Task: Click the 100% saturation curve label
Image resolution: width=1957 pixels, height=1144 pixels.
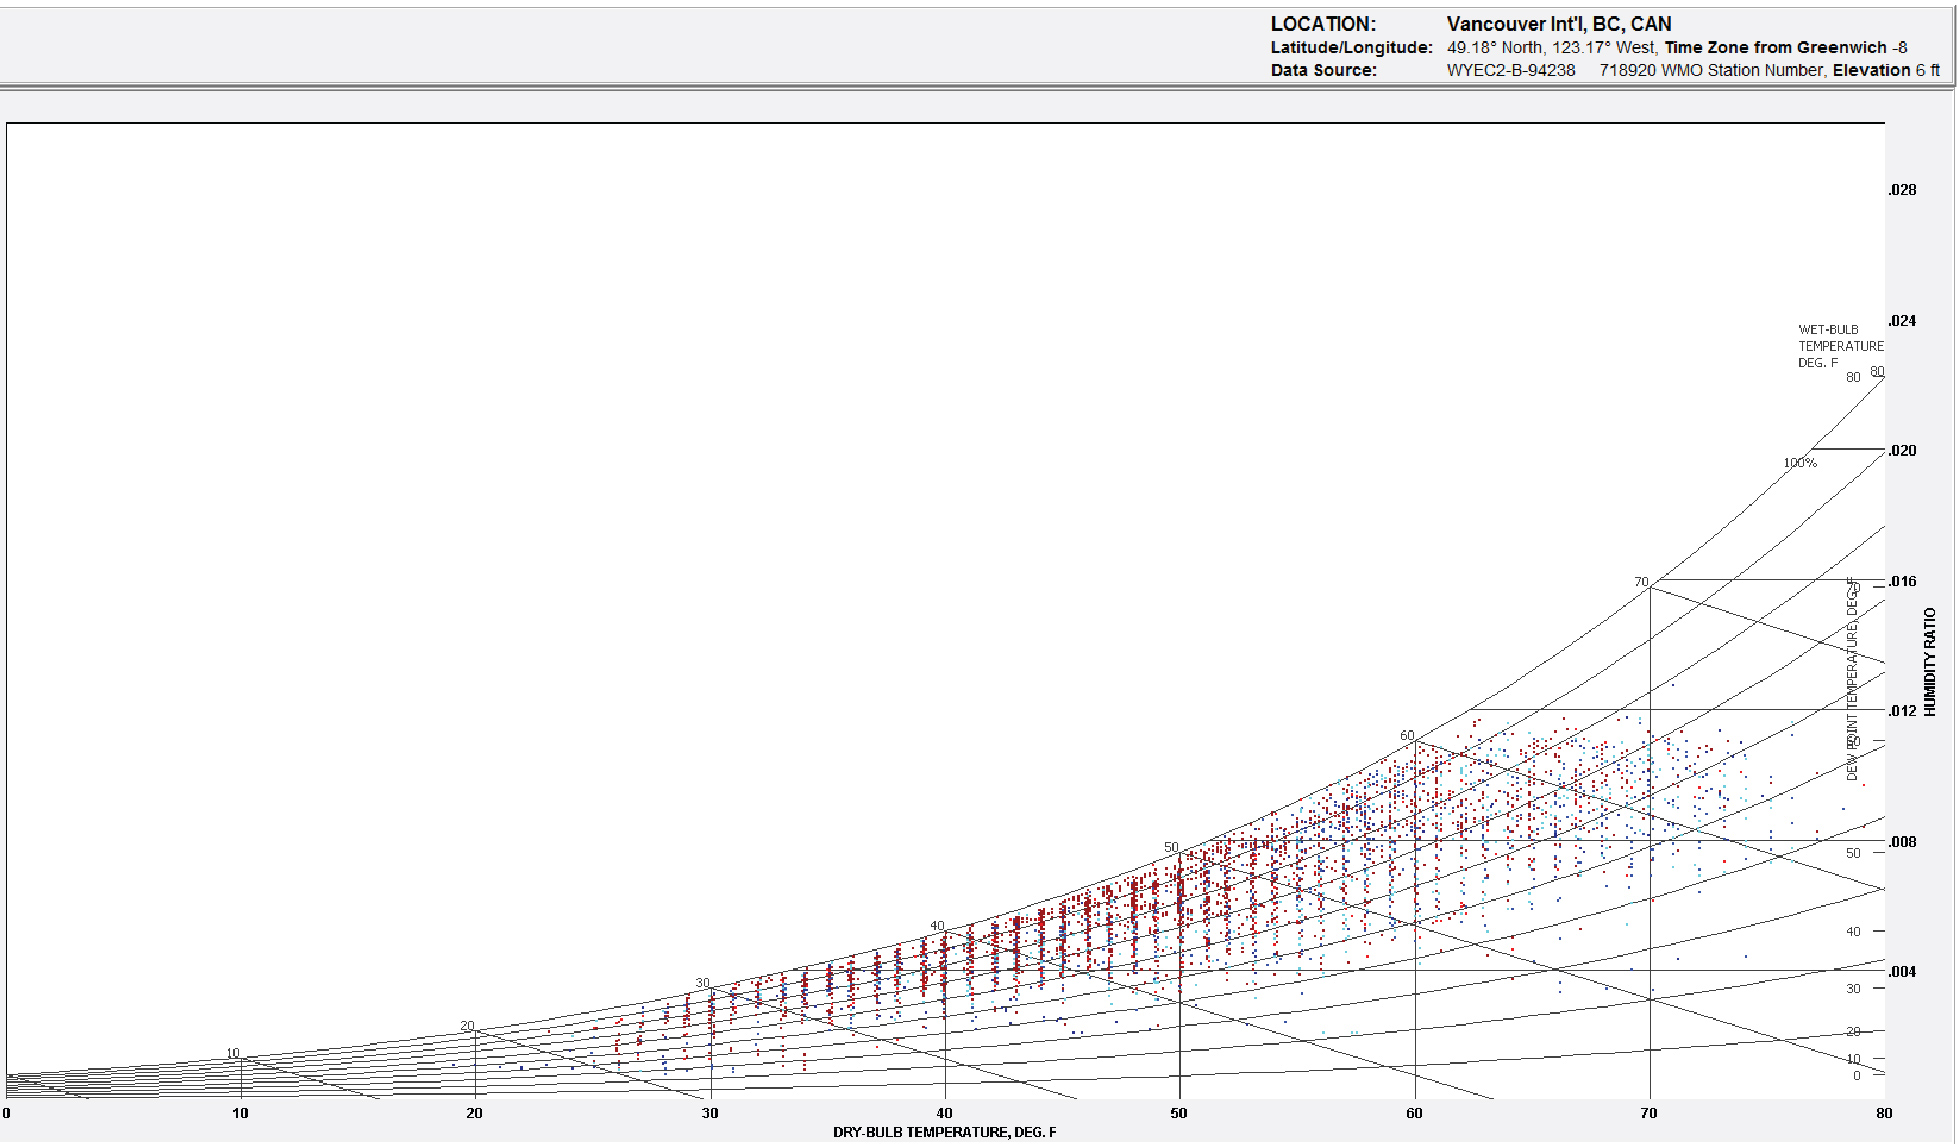Action: 1799,463
